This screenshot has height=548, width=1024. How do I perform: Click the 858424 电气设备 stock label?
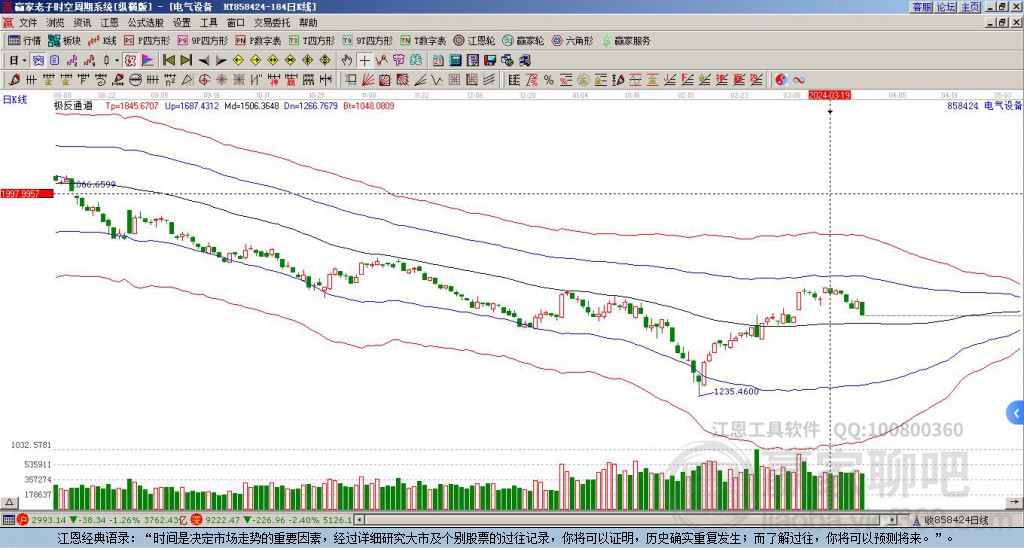point(984,105)
